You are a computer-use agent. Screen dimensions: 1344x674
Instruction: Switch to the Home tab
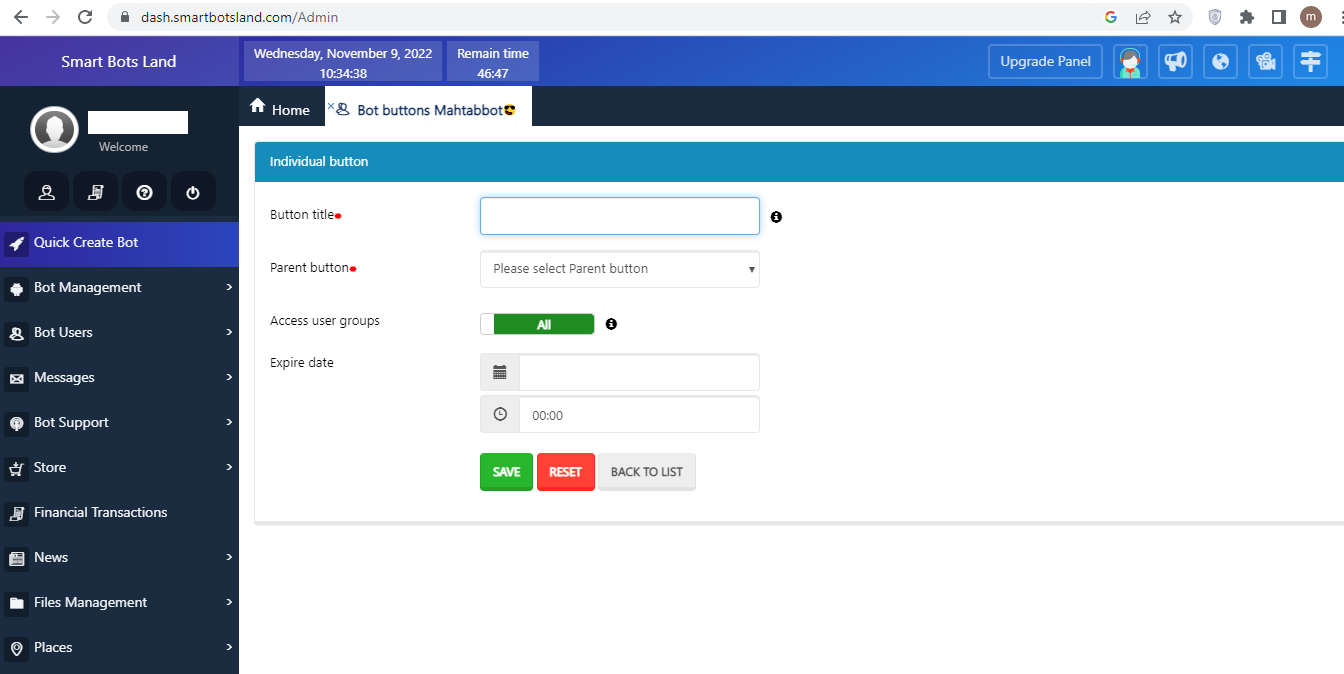281,108
